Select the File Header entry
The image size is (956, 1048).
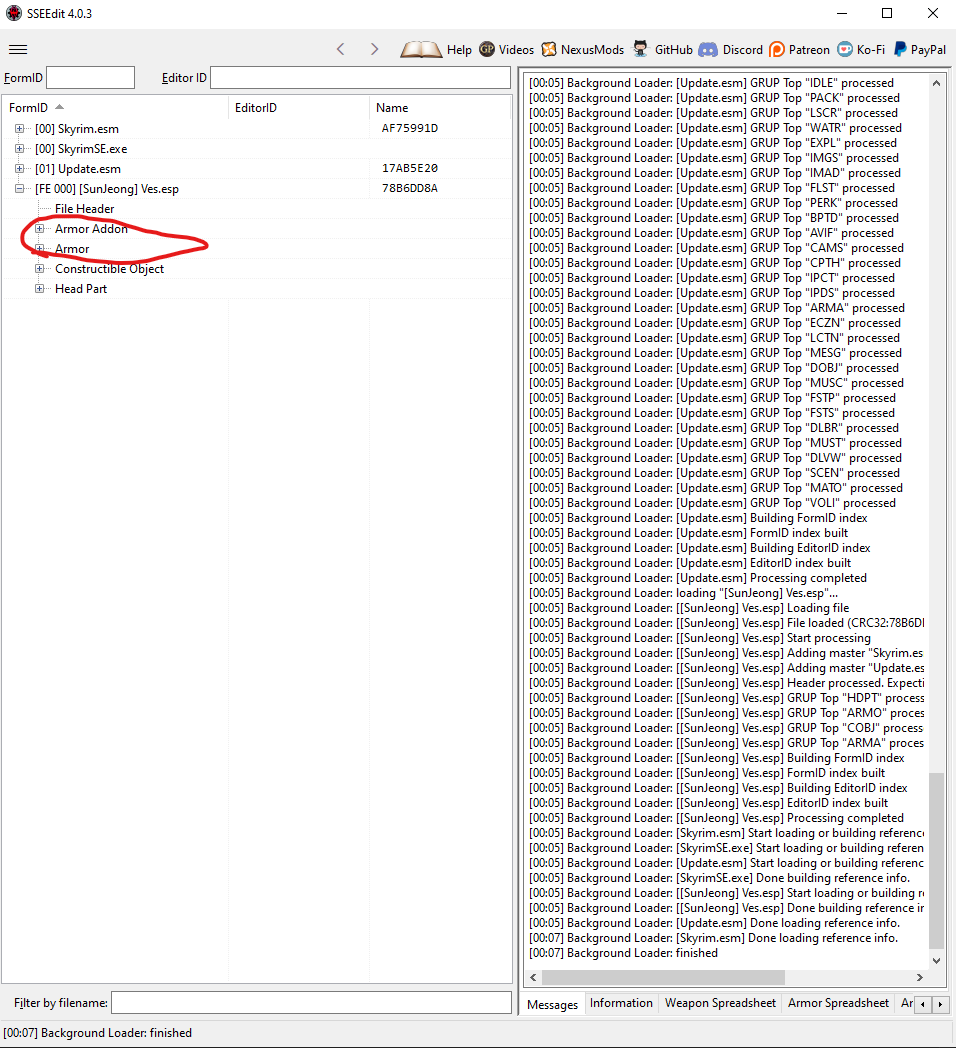(x=84, y=209)
